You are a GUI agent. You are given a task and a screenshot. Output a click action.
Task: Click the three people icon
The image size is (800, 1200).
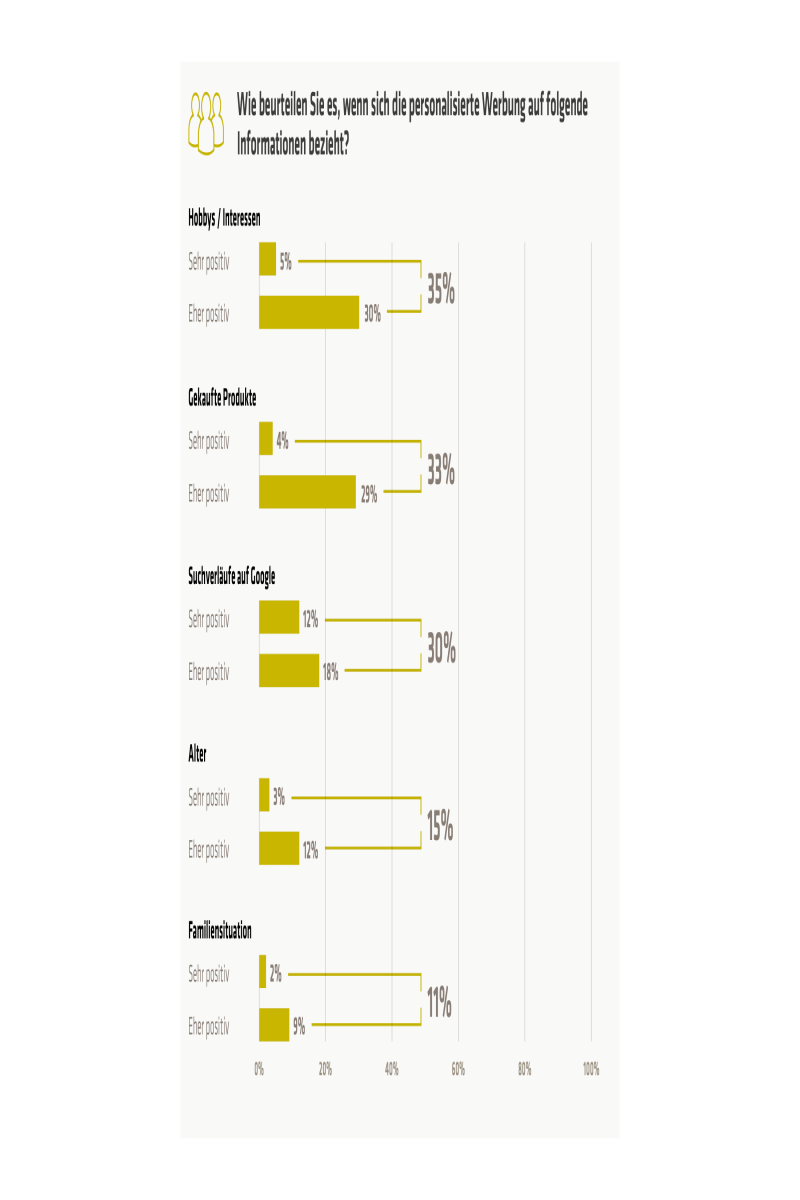206,123
